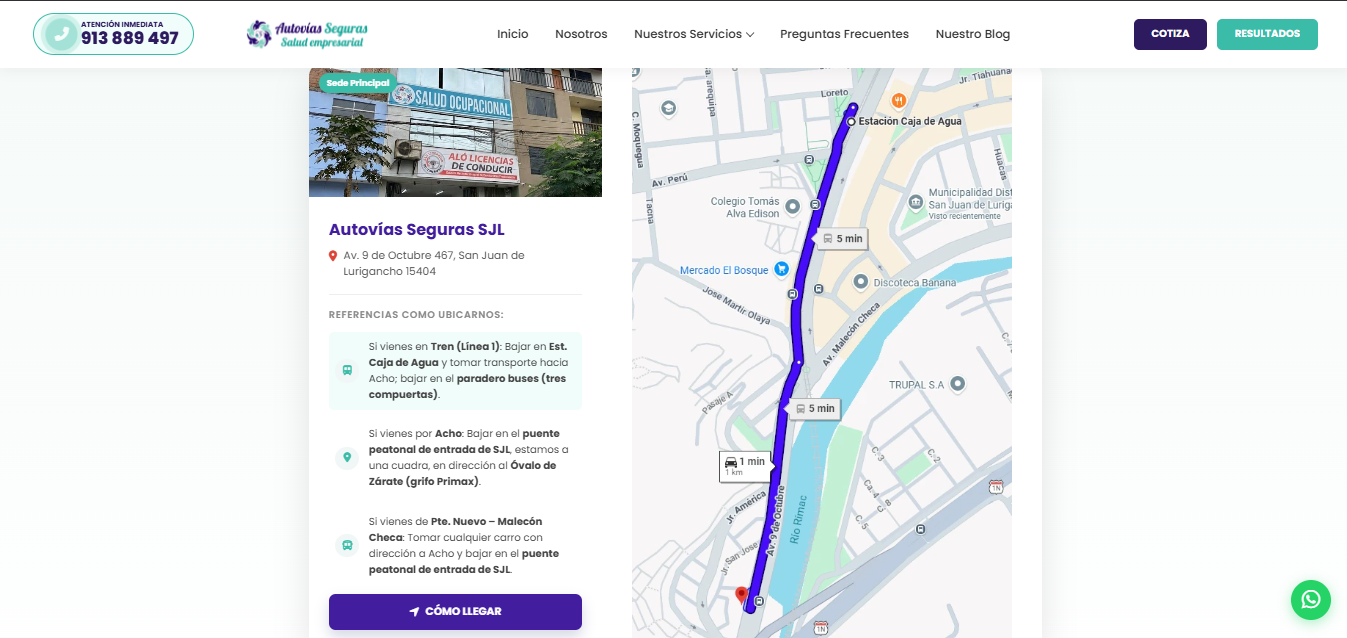
Task: Click the red address pin icon
Action: click(333, 256)
